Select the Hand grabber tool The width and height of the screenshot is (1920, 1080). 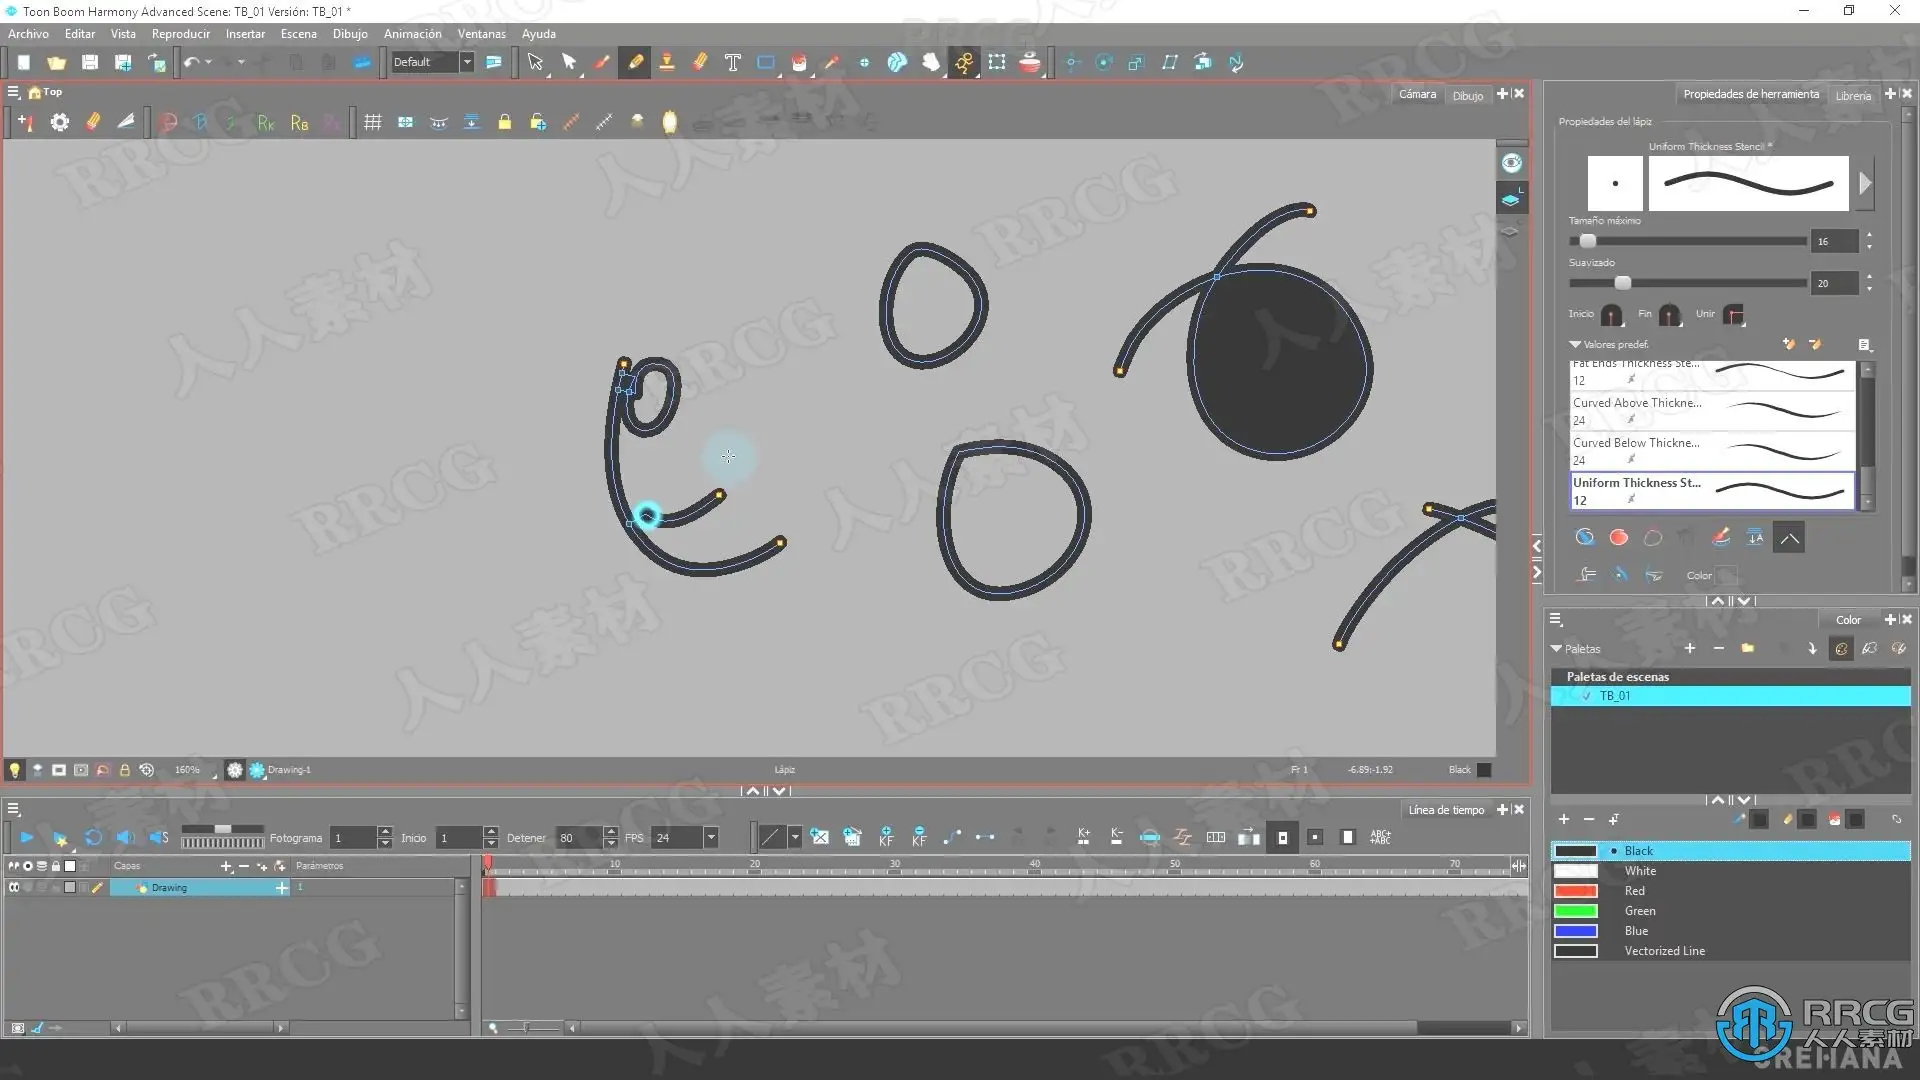point(930,62)
